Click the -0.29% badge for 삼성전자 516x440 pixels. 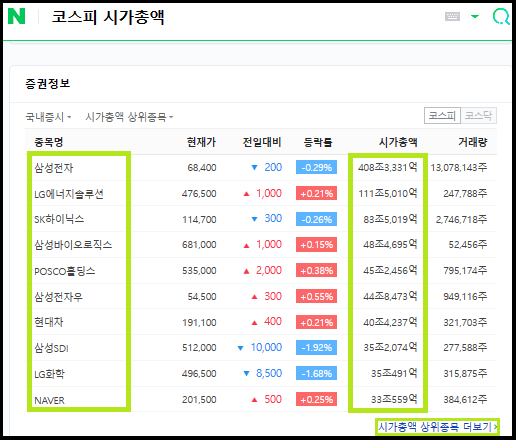click(x=316, y=167)
